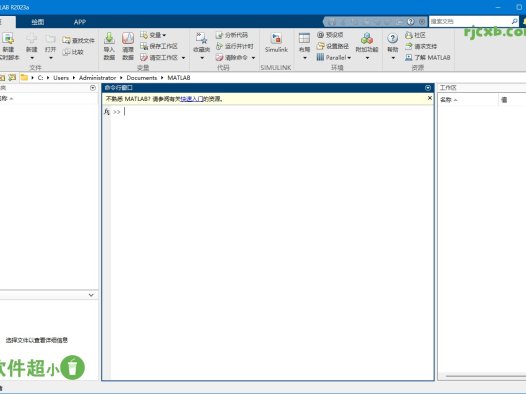526x394 pixels.
Task: Click the 布局 (Layout) grid icon
Action: [x=304, y=38]
